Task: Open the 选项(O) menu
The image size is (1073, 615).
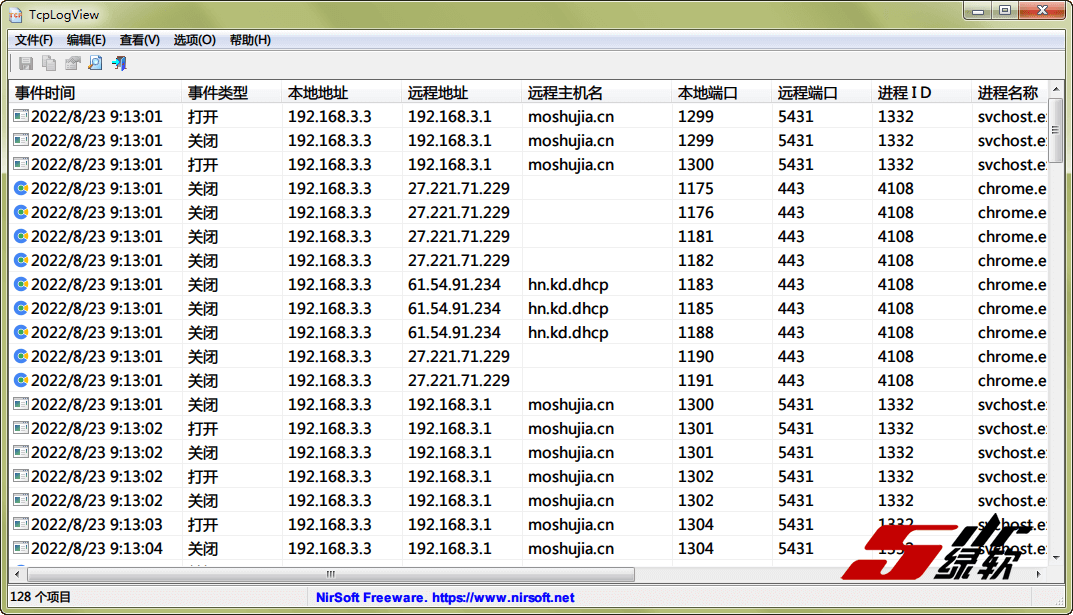Action: click(x=194, y=40)
